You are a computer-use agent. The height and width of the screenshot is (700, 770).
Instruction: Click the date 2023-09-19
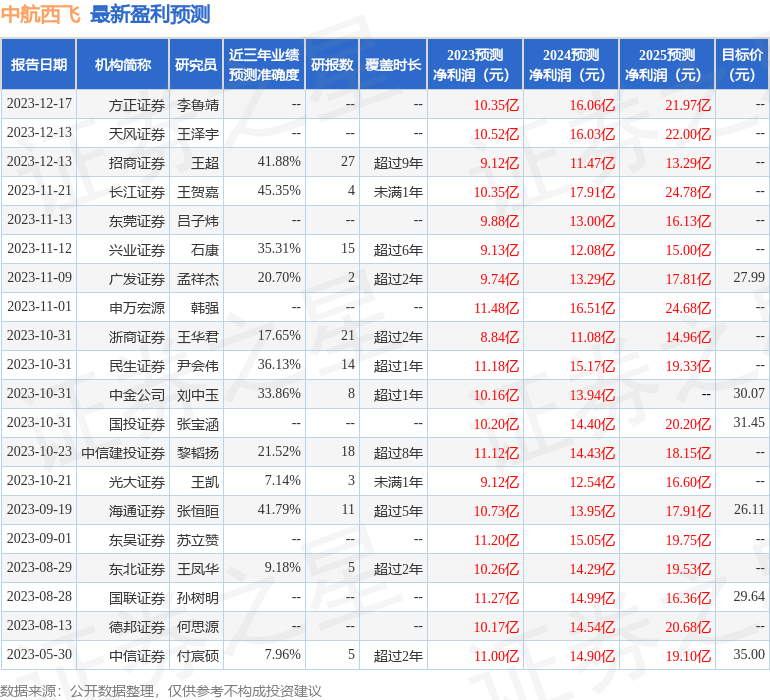point(39,509)
